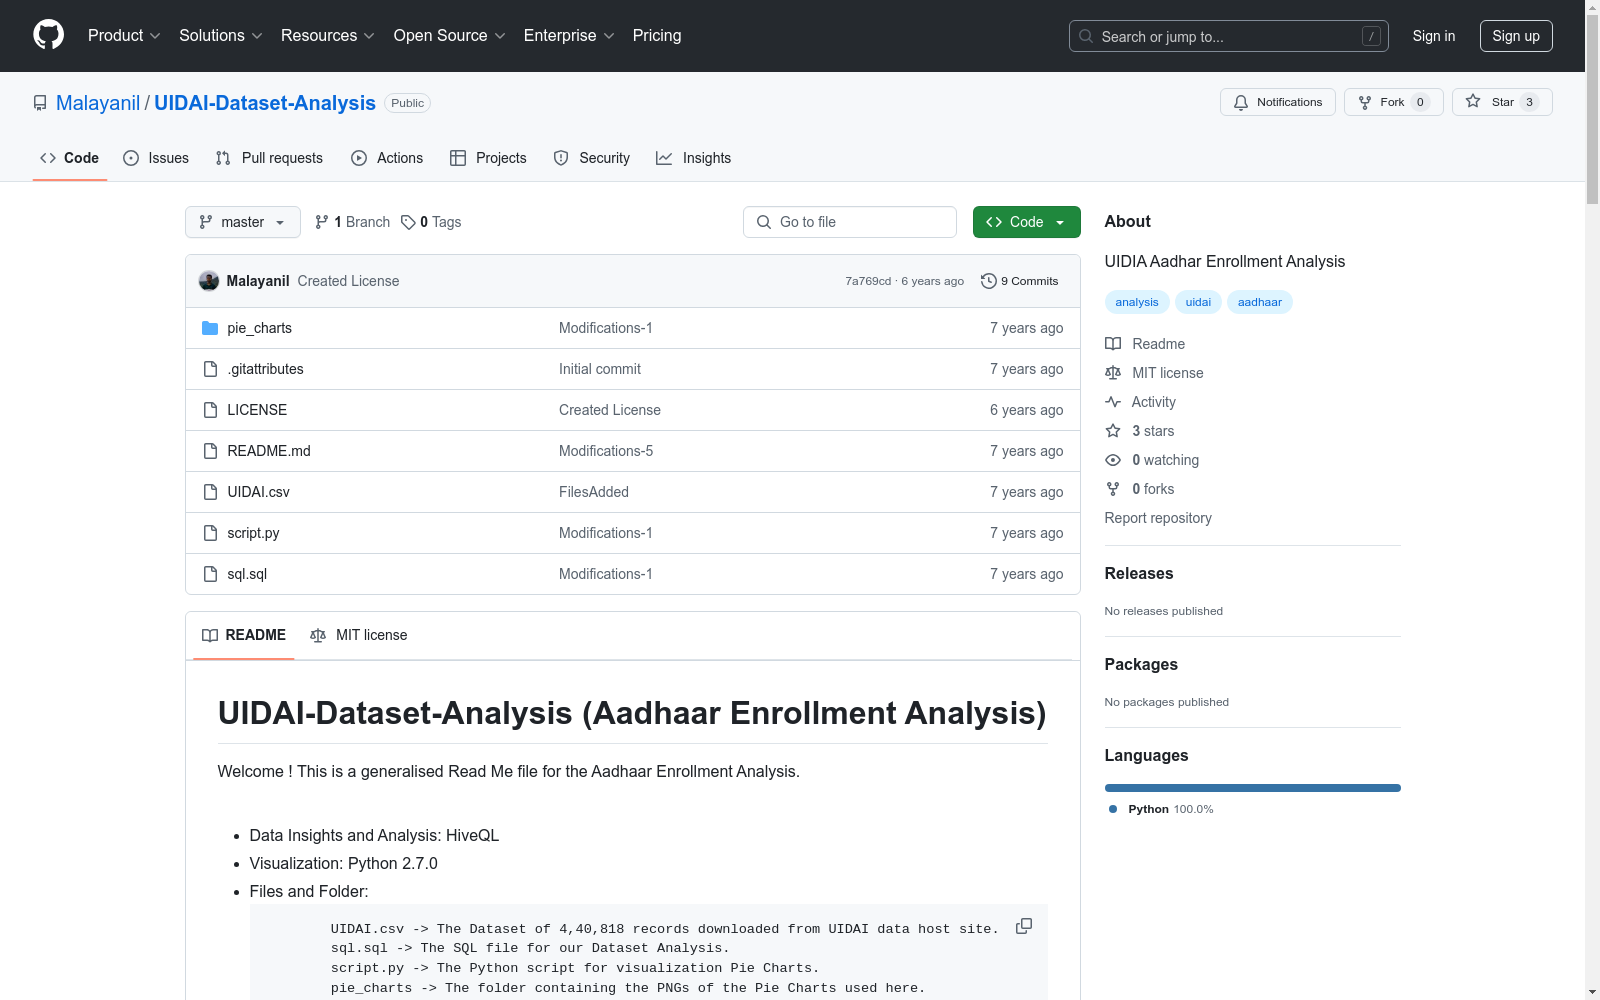Select the README tab
Viewport: 1600px width, 1000px height.
tap(244, 635)
